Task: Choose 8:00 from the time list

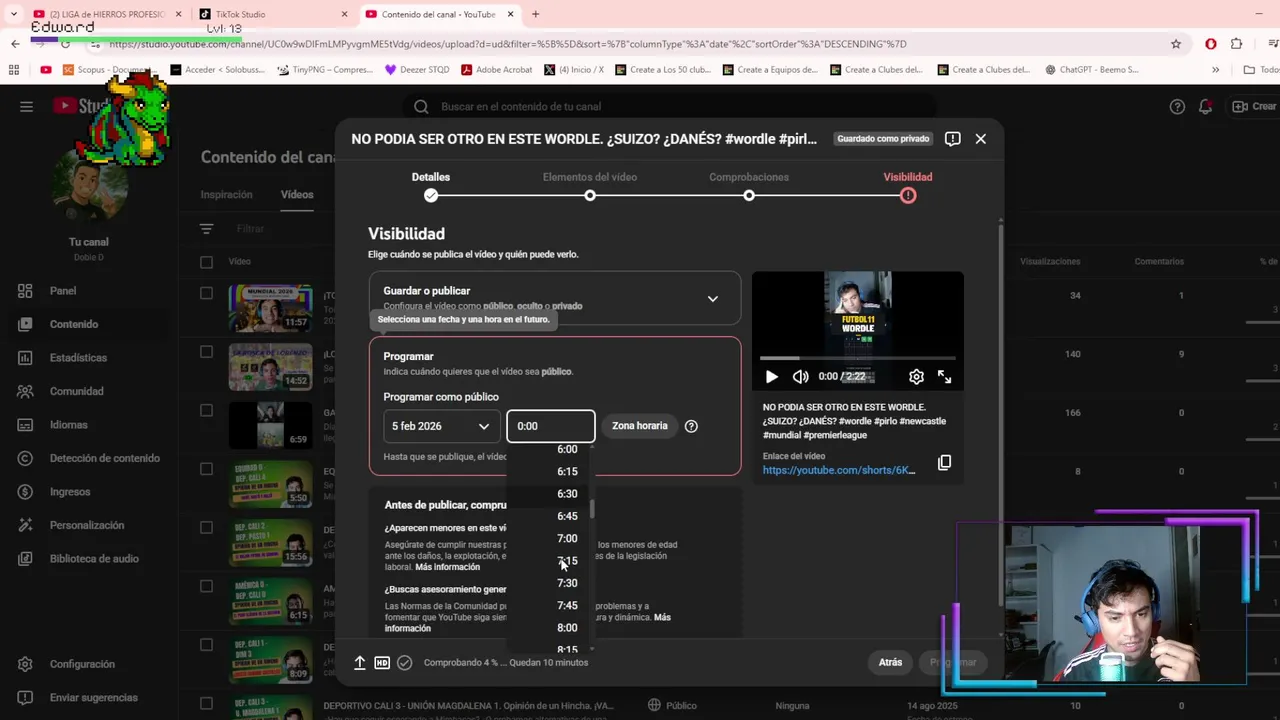Action: 567,628
